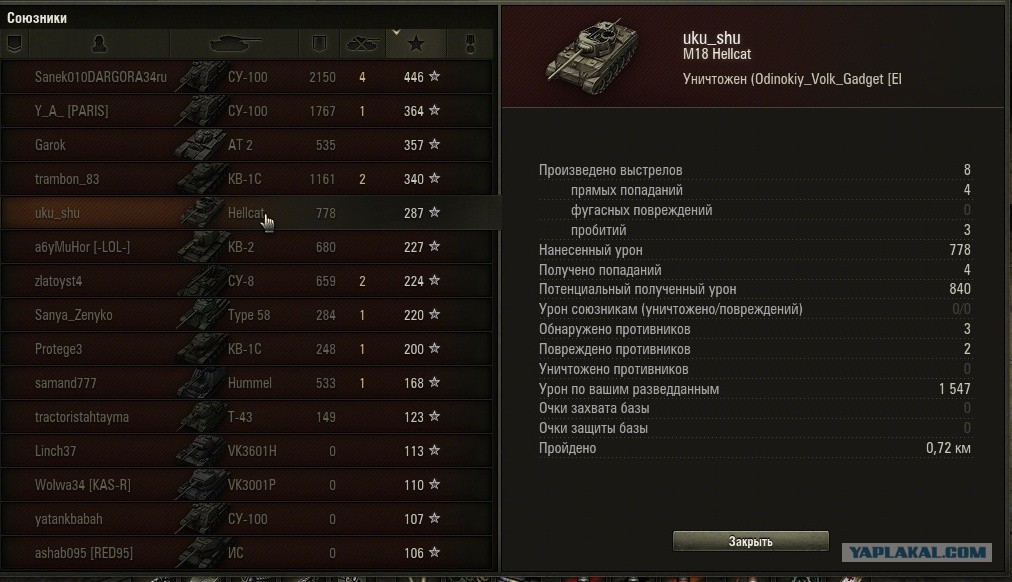
Task: Select Linch37 VK3601H row
Action: pyautogui.click(x=247, y=451)
